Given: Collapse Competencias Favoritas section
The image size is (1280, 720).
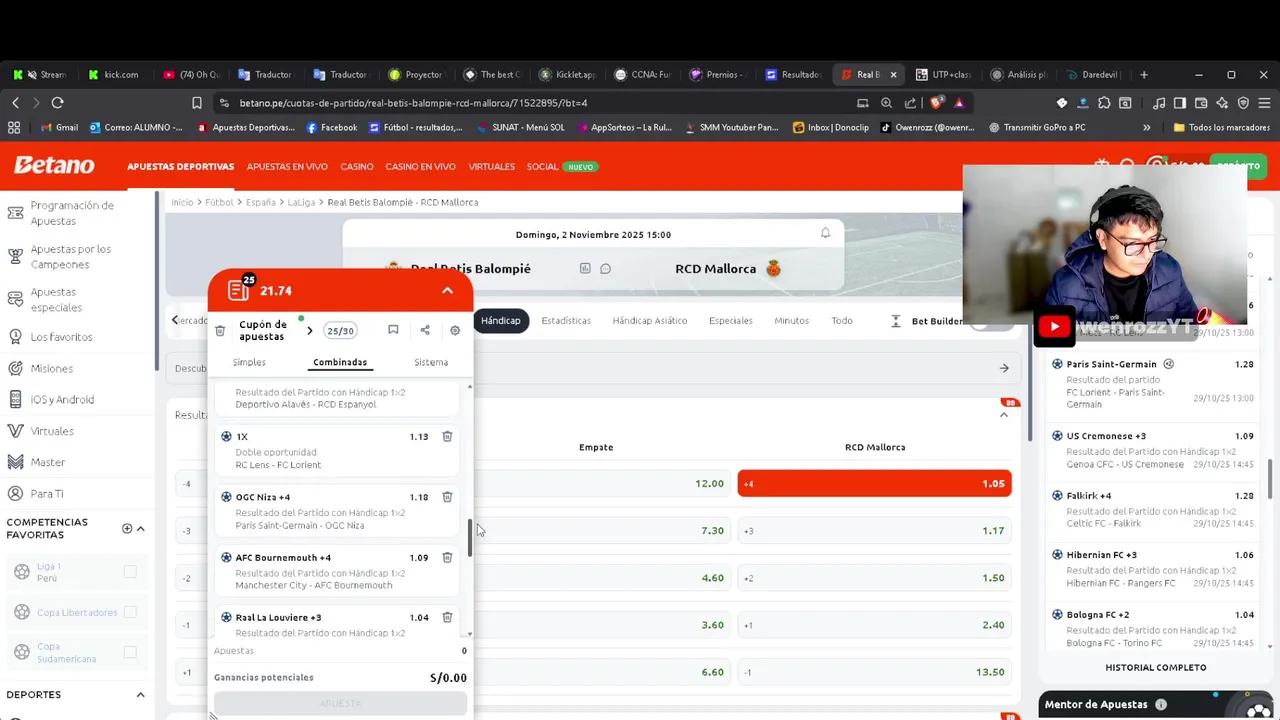Looking at the screenshot, I should click(x=140, y=528).
